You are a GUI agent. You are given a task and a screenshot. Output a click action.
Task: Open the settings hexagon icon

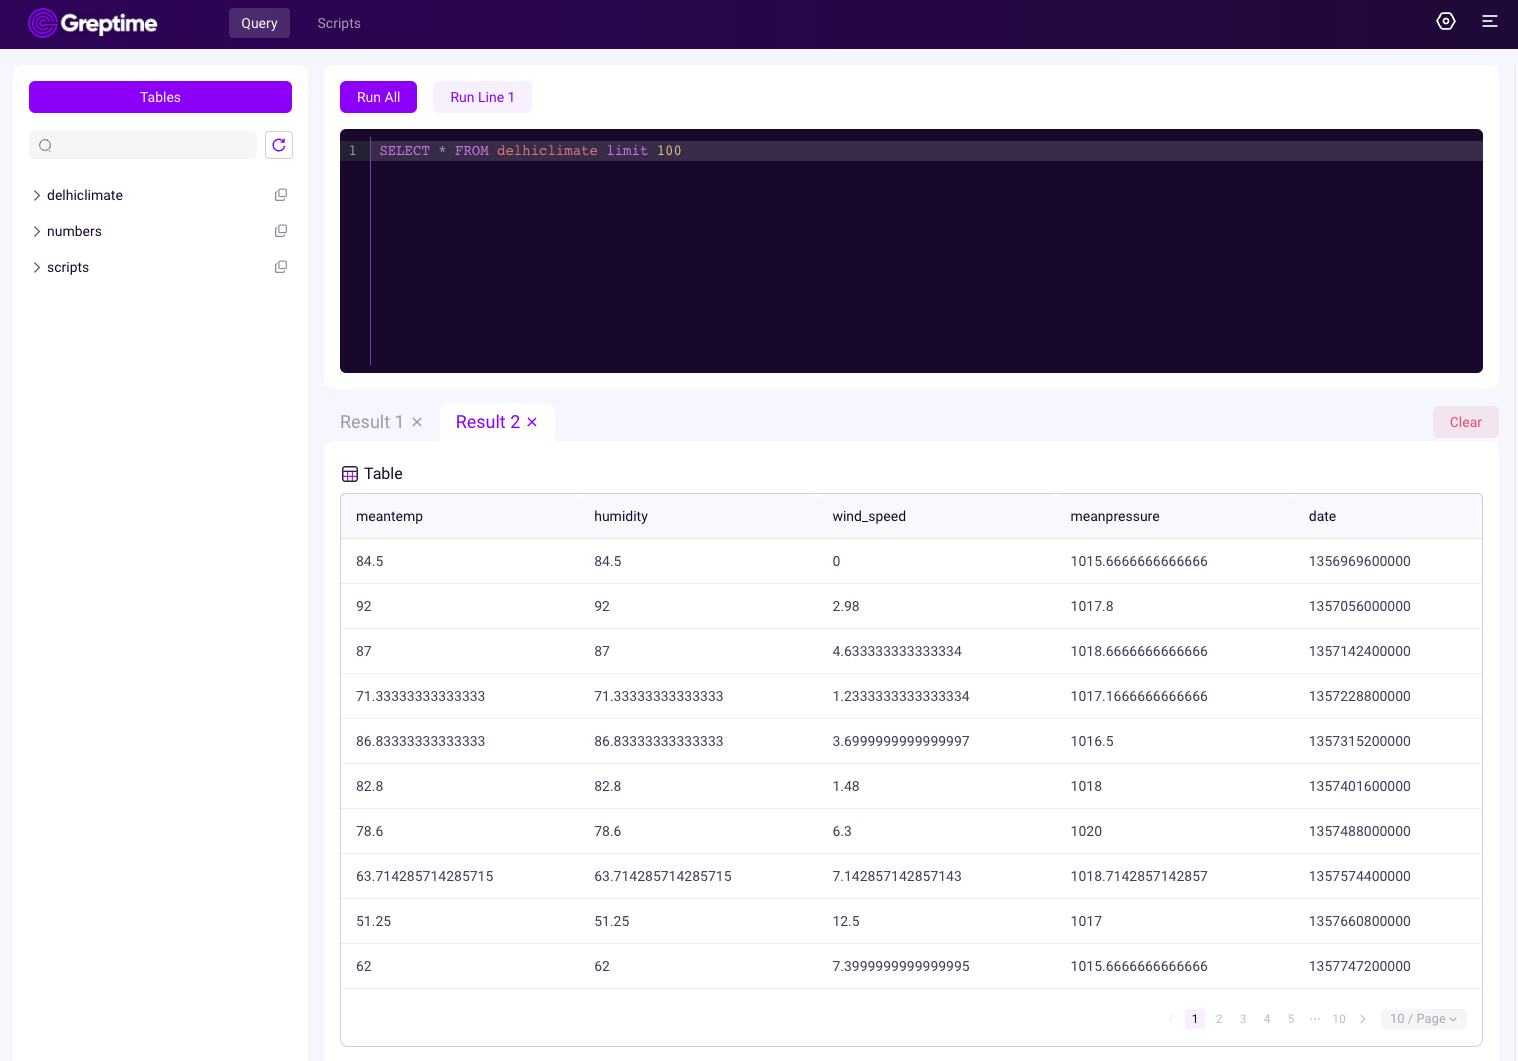coord(1445,21)
